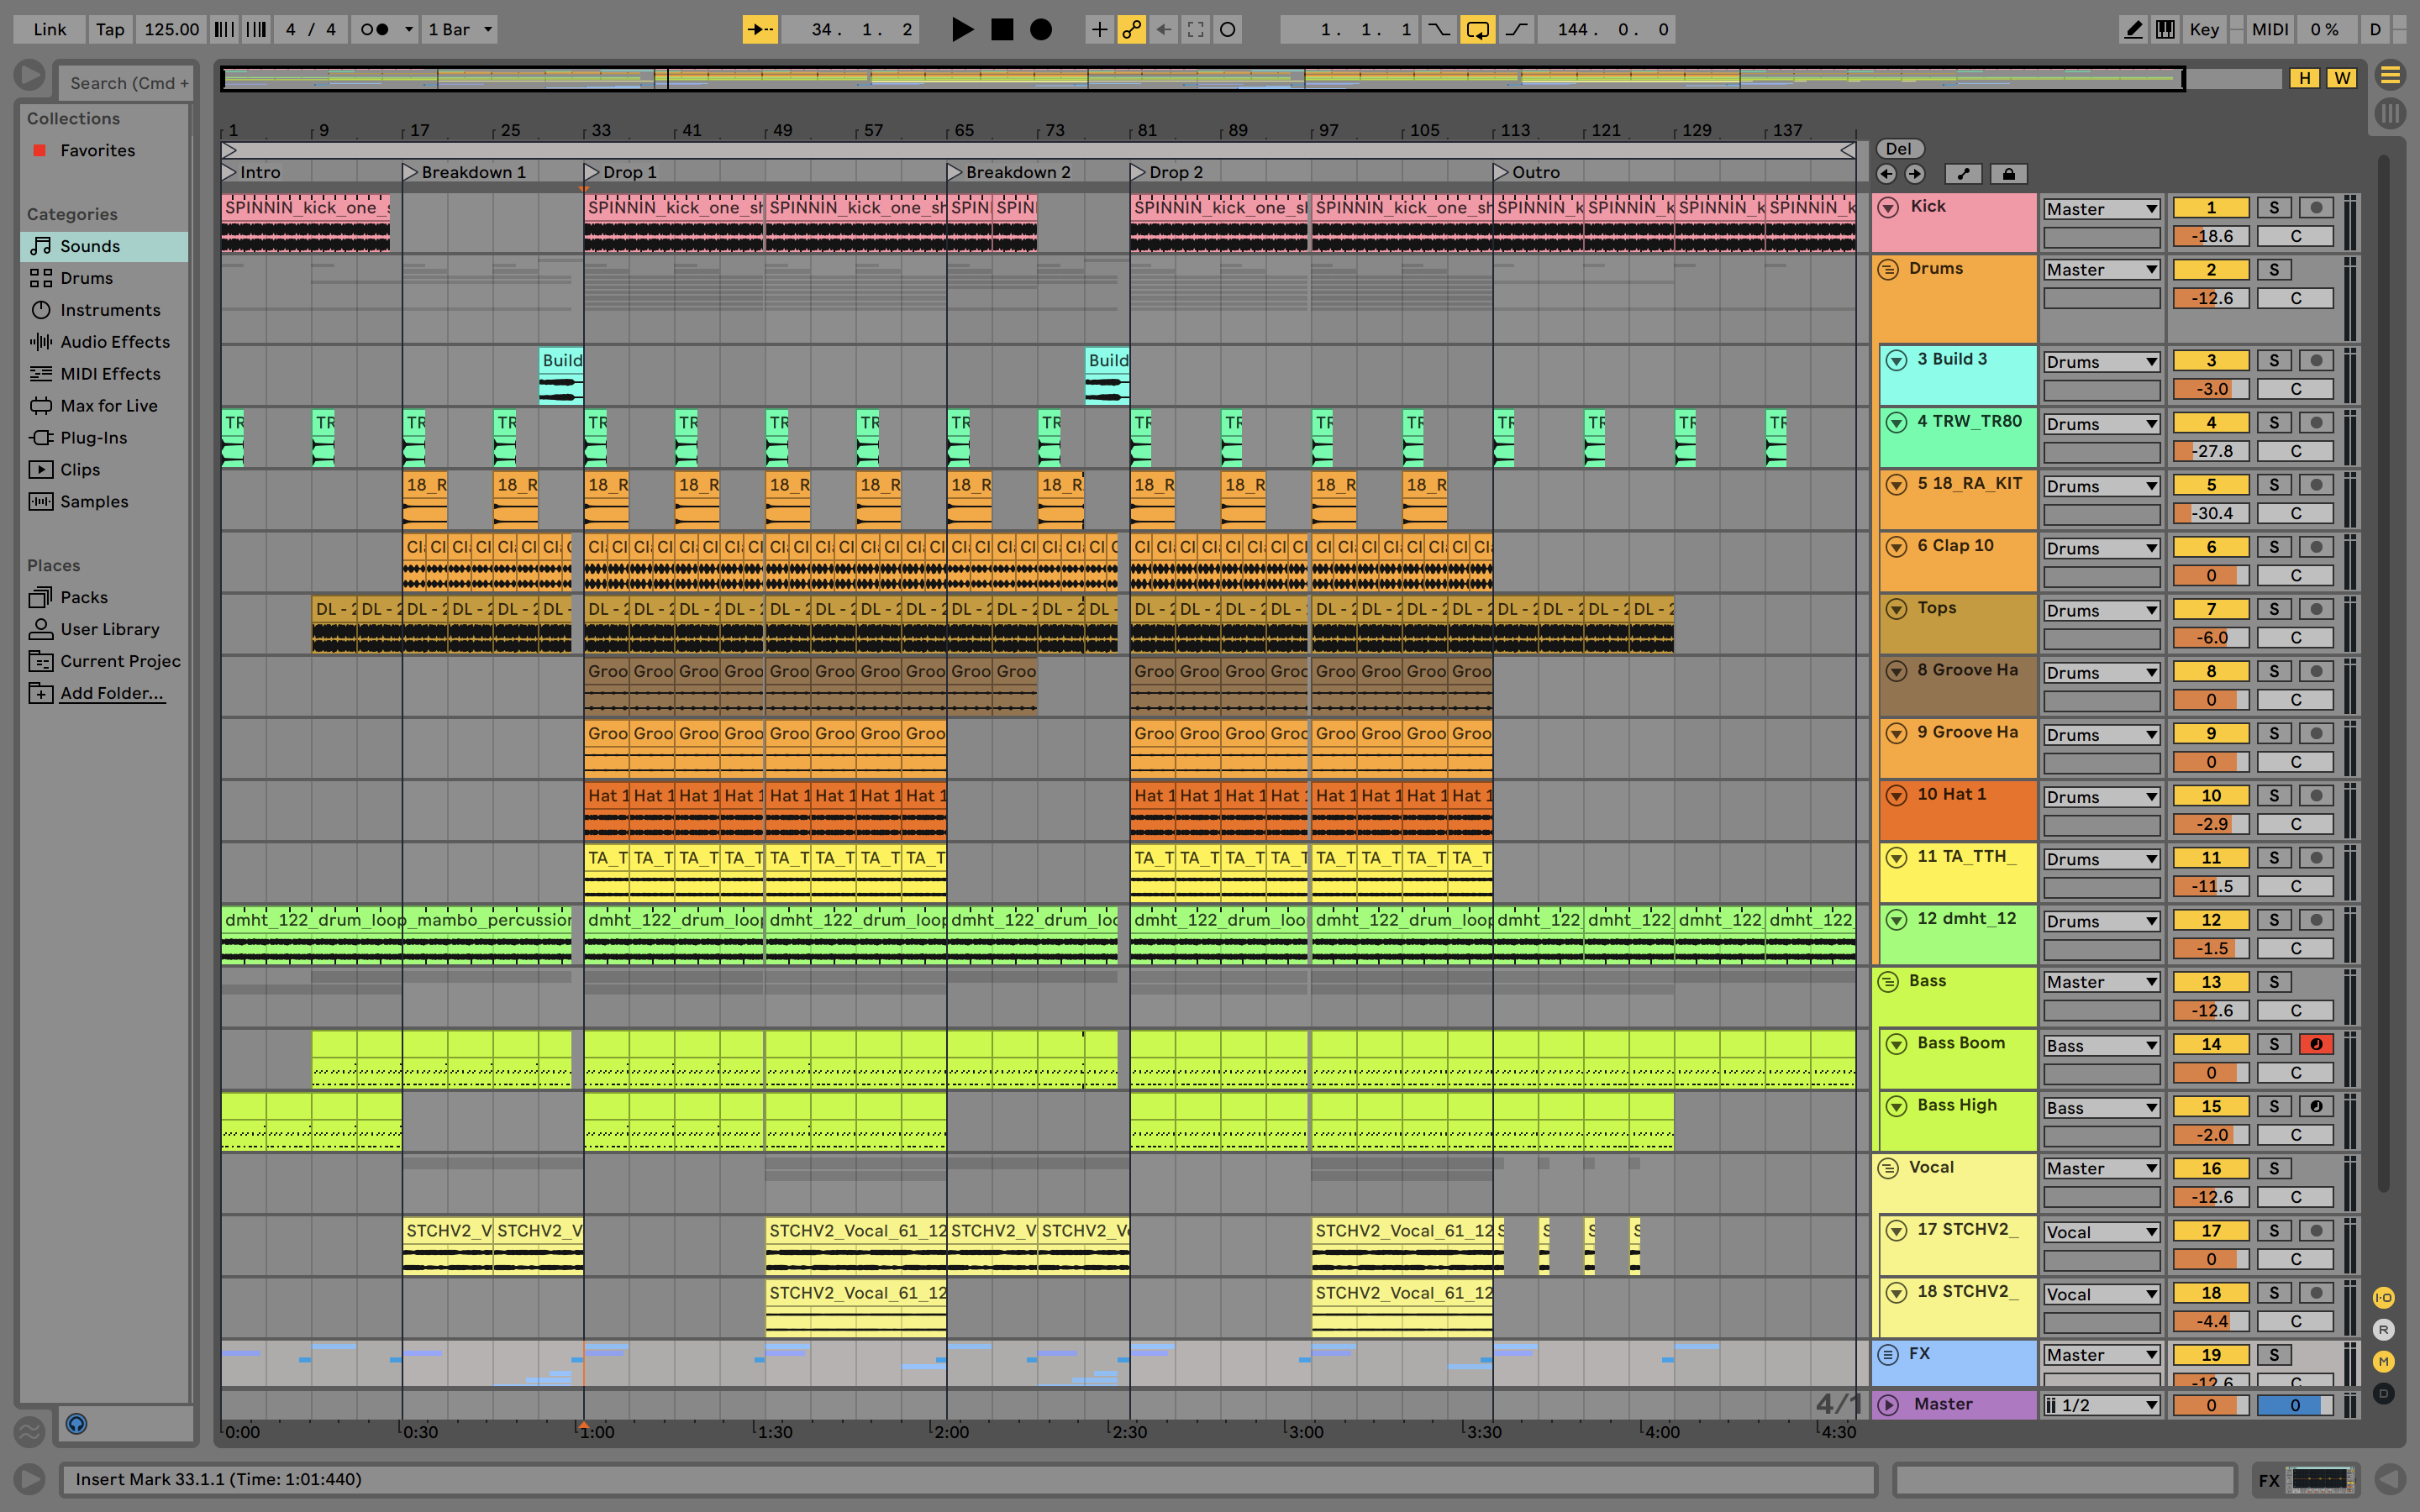Viewport: 2420px width, 1512px height.
Task: Click Punch-Out switch icon
Action: point(1516,29)
